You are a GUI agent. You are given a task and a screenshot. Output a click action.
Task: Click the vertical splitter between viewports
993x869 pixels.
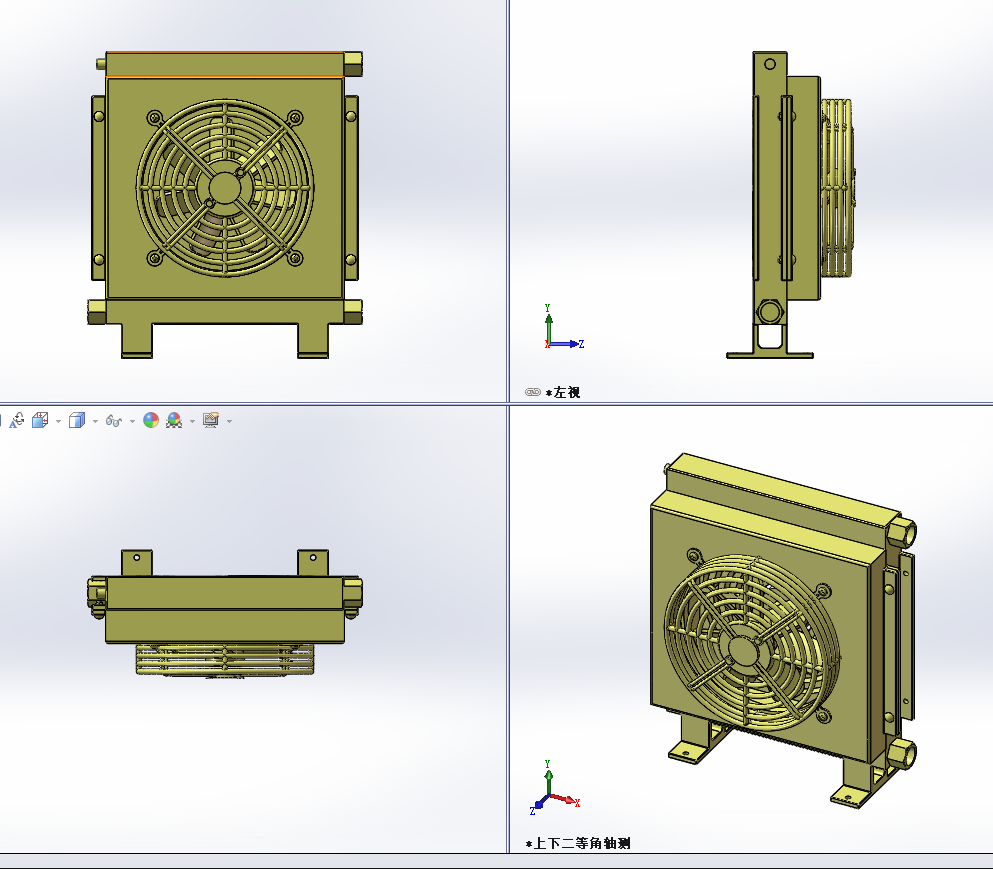[x=508, y=200]
